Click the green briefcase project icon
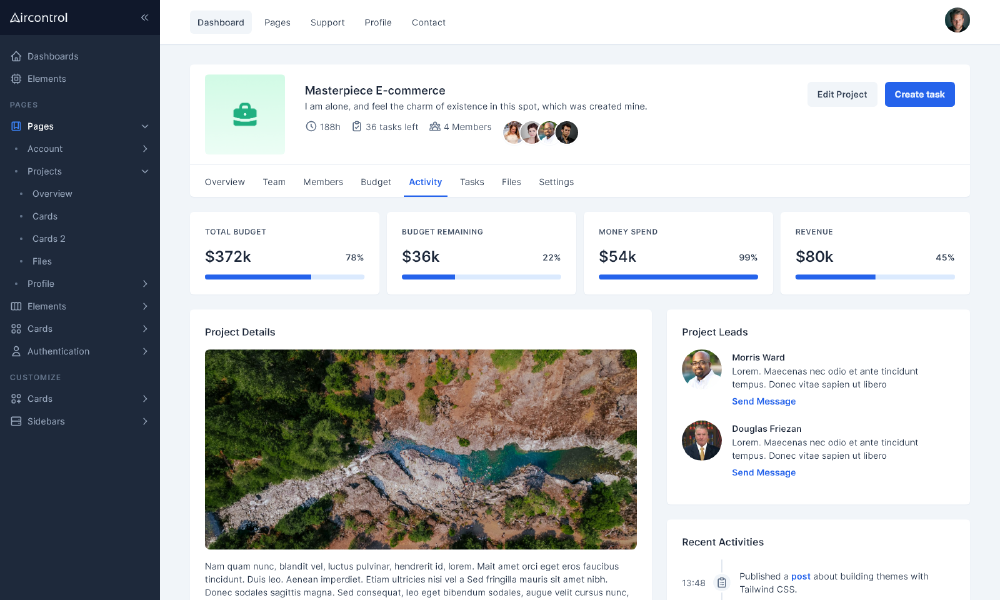This screenshot has height=600, width=1000. pos(244,114)
